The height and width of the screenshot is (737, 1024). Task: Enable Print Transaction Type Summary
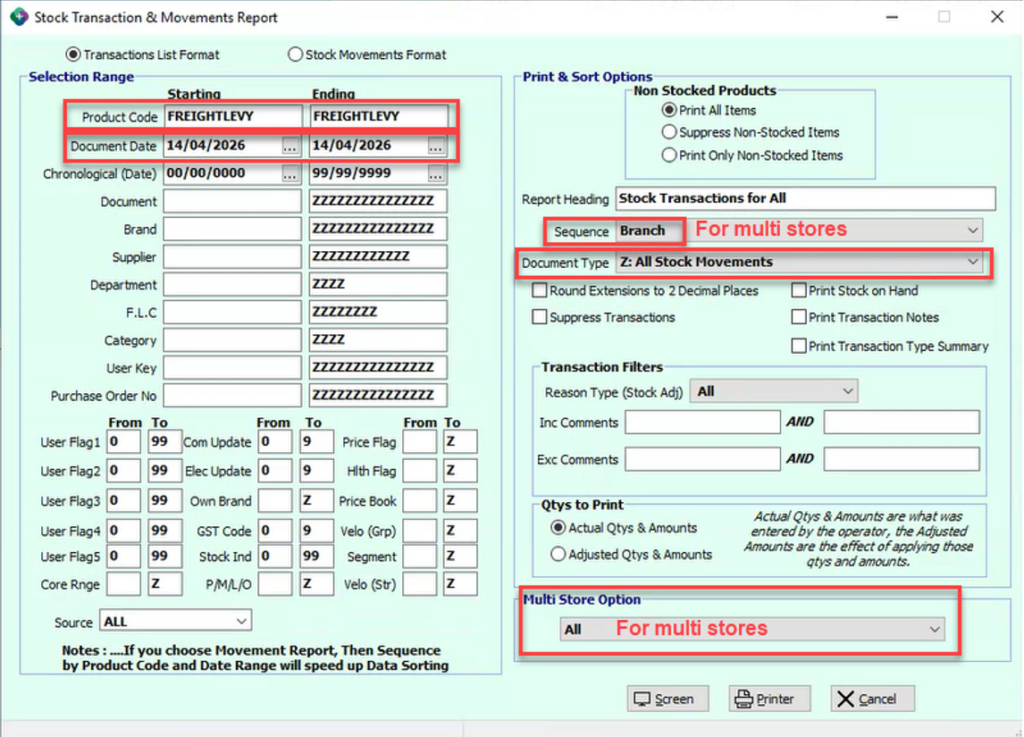pos(799,346)
